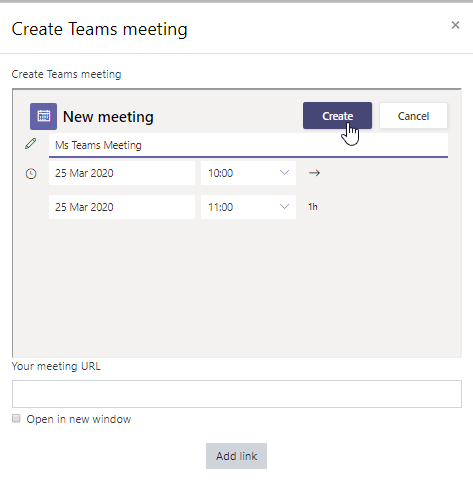Select the start date 25 Mar 2020 field

pos(122,173)
